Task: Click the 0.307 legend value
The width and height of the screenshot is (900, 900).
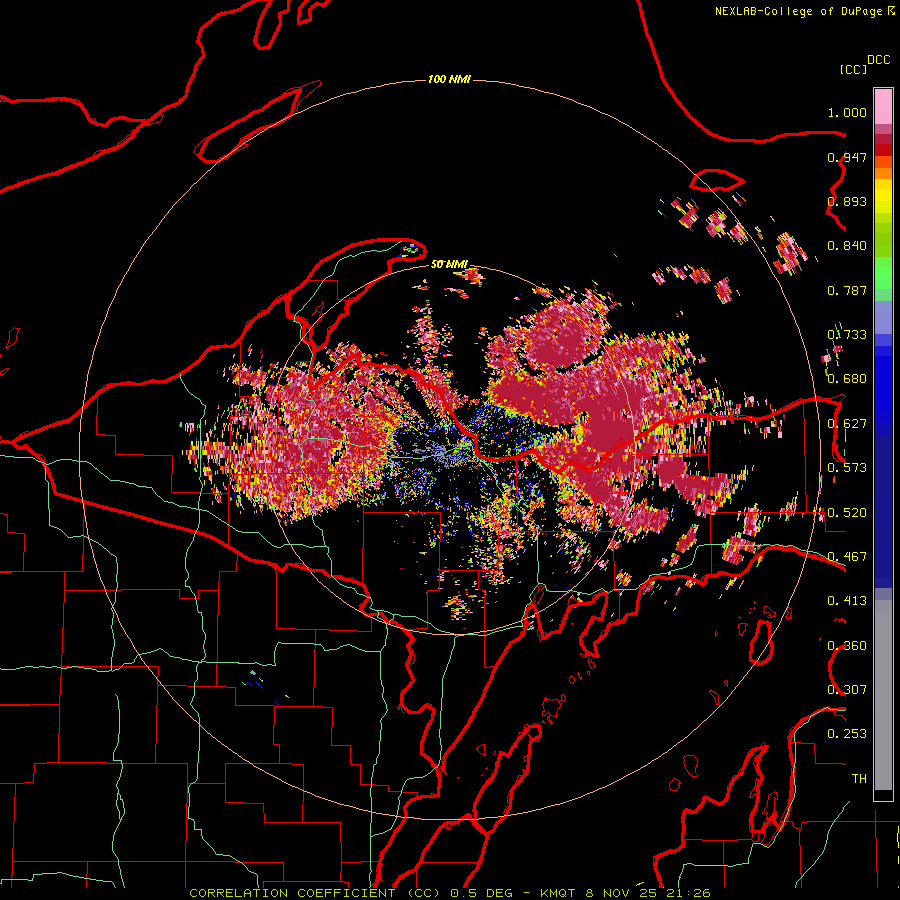Action: pyautogui.click(x=847, y=690)
